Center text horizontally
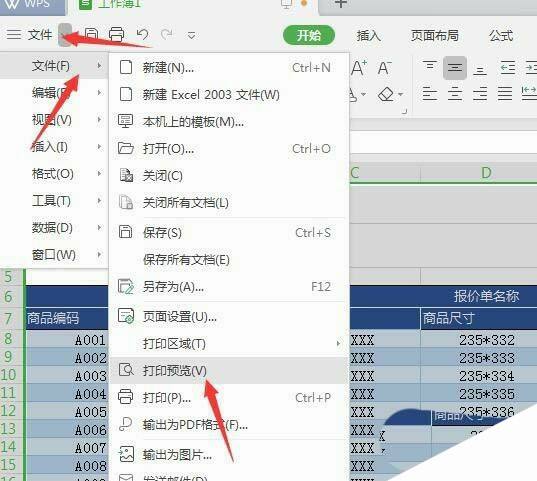This screenshot has width=537, height=481. [x=455, y=94]
